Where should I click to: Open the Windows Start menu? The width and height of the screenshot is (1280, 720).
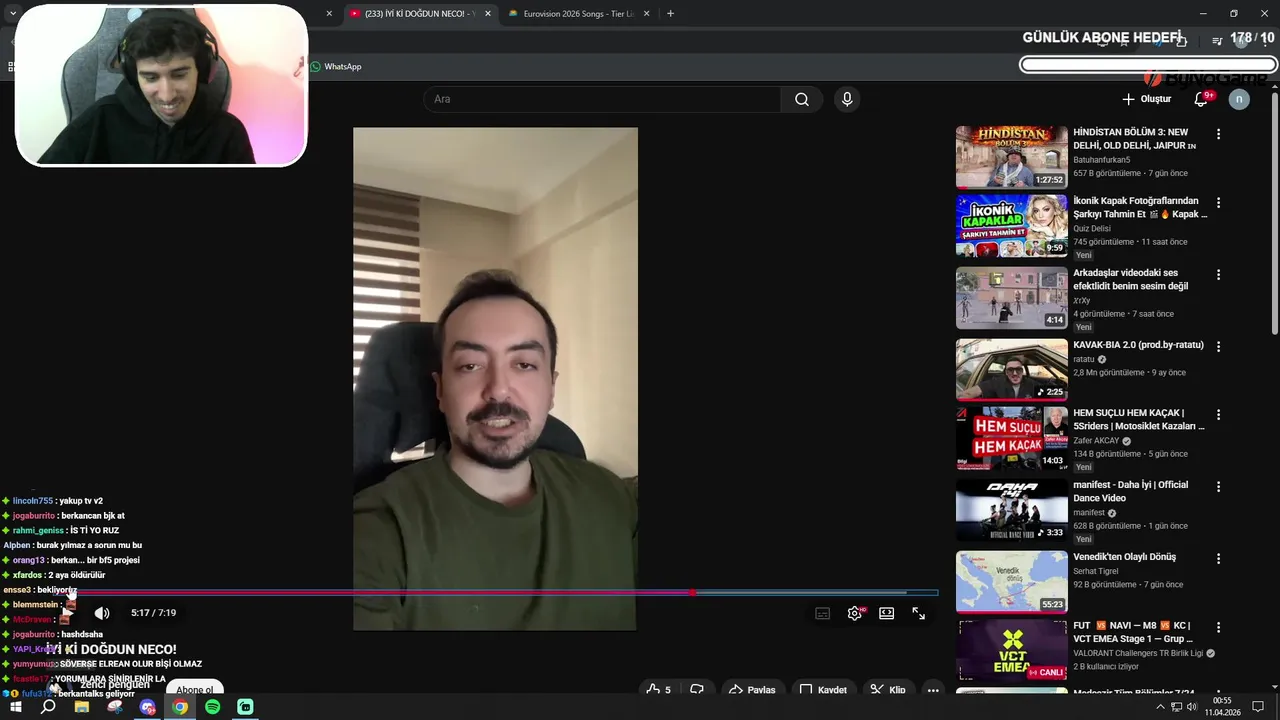click(x=15, y=707)
